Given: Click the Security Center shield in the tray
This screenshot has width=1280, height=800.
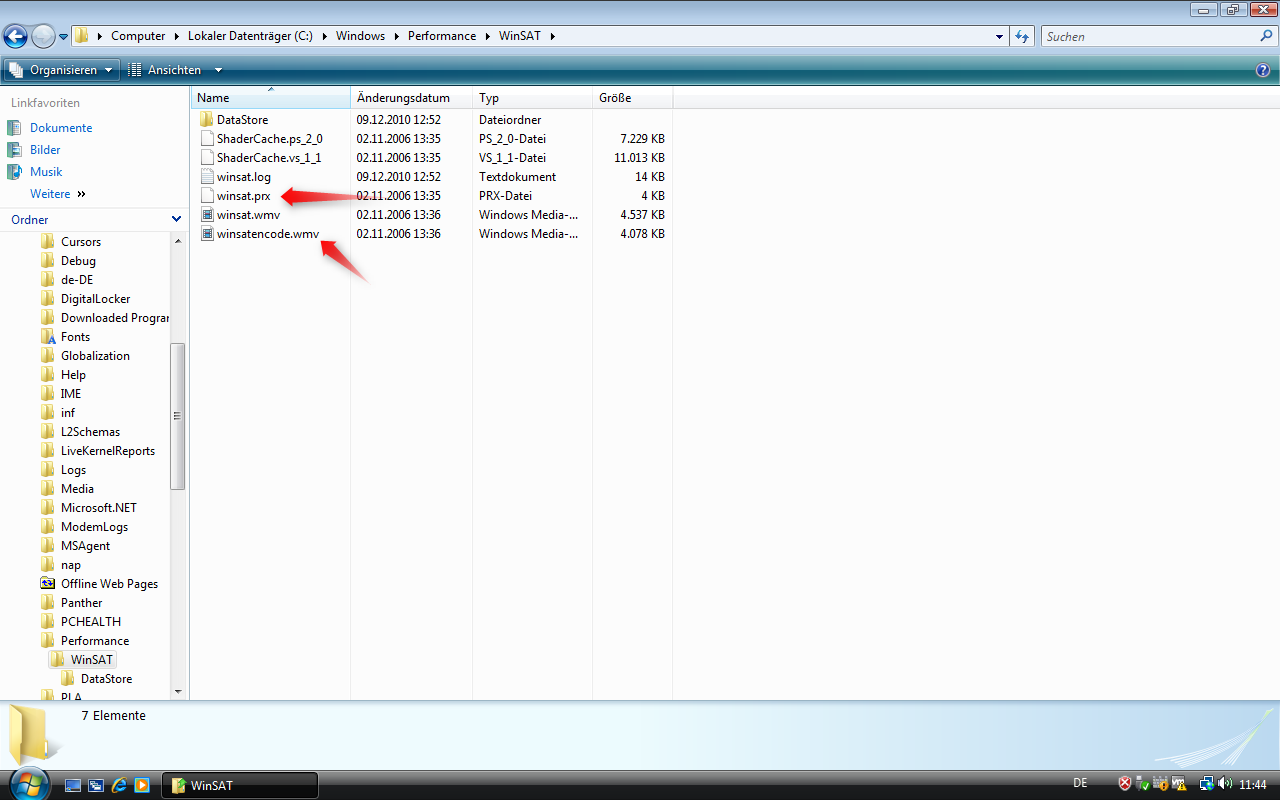Looking at the screenshot, I should (1124, 784).
